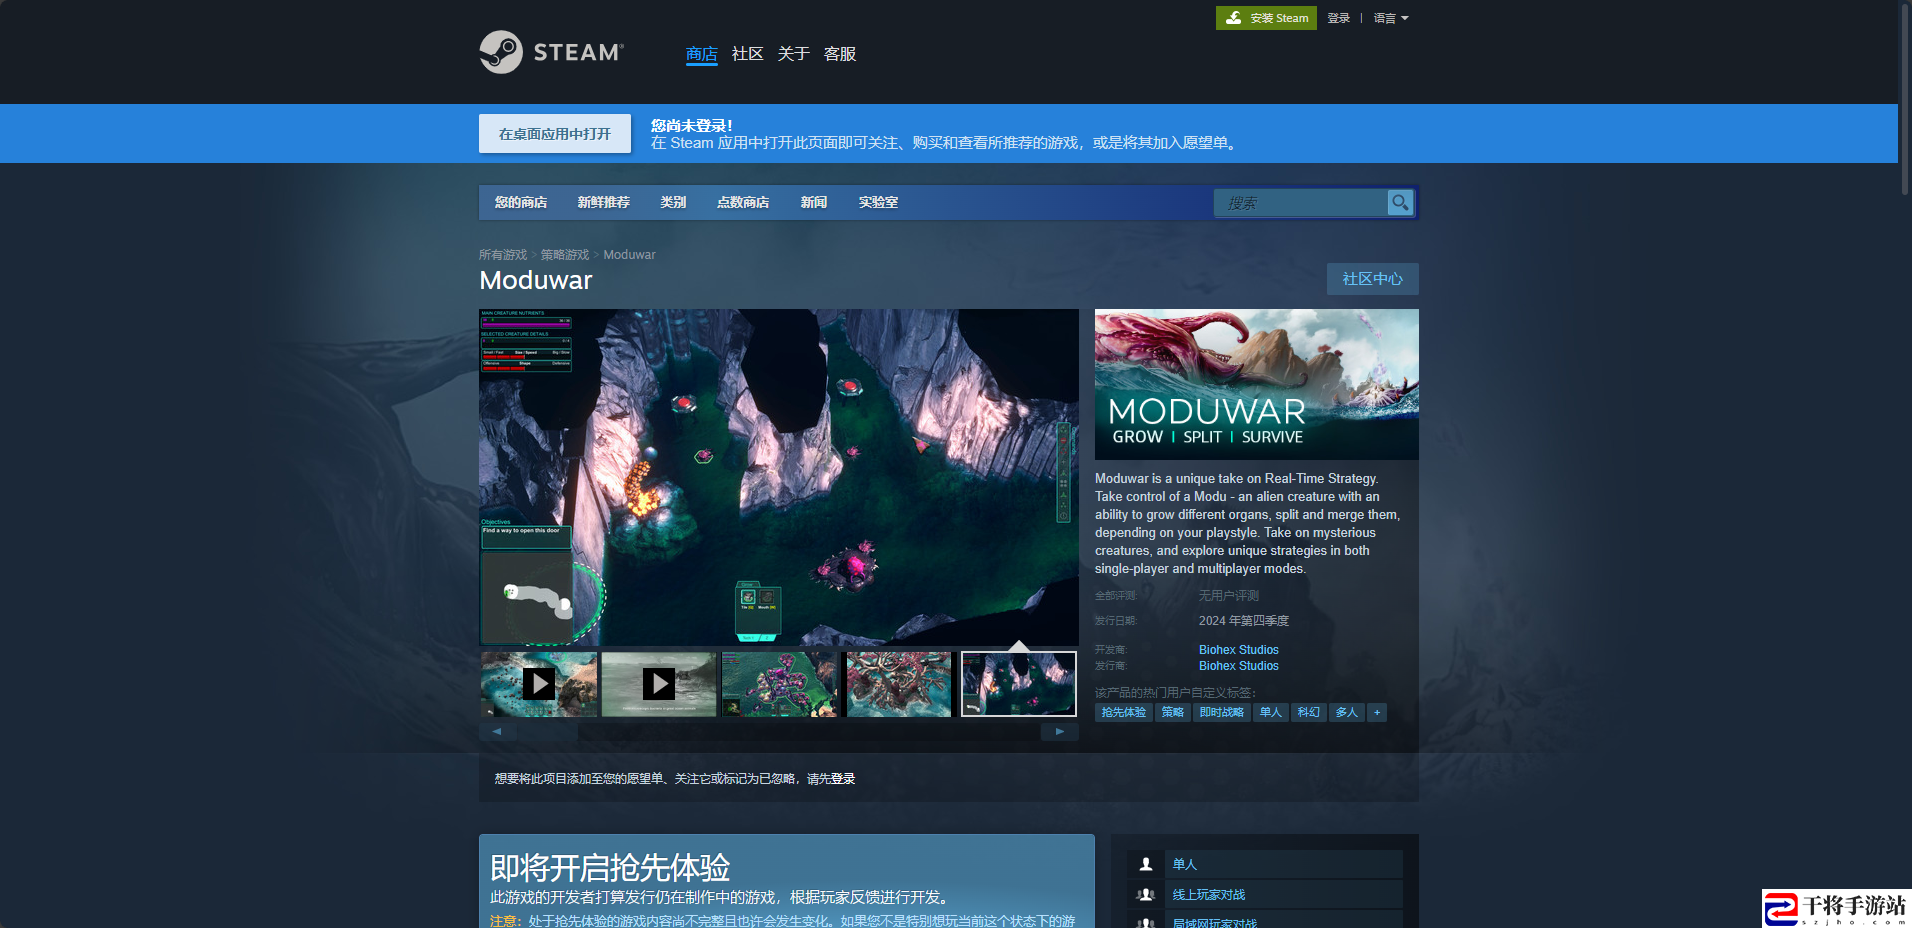Click the left arrow of thumbnail strip
Image resolution: width=1912 pixels, height=928 pixels.
coord(497,732)
